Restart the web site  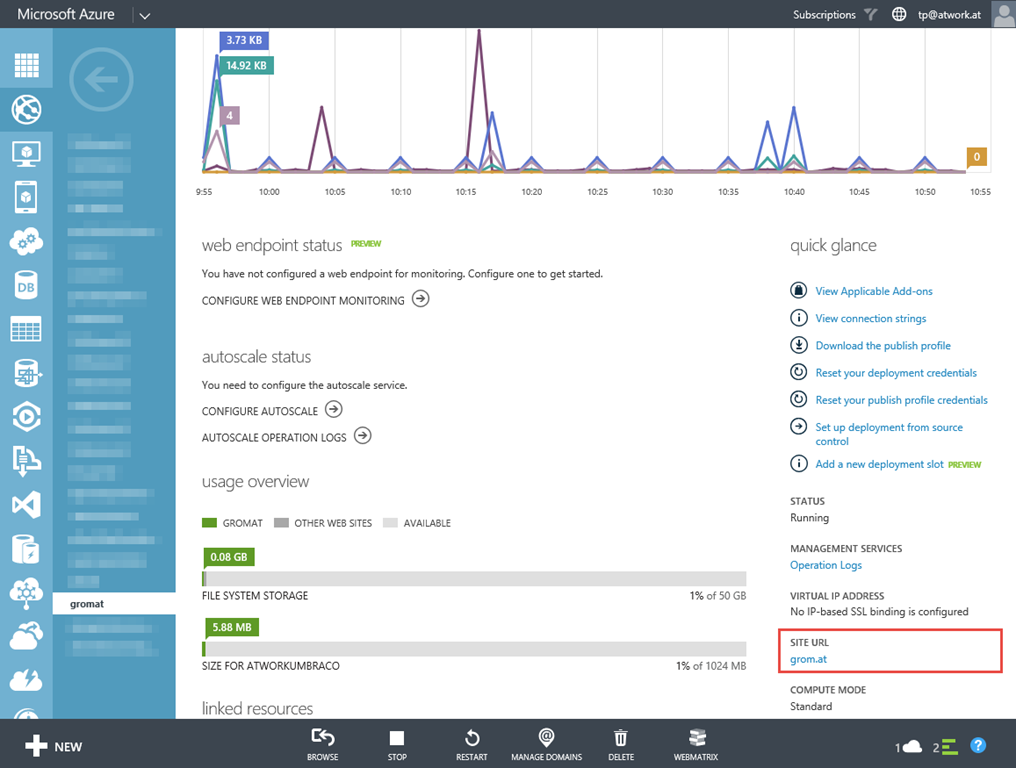(x=472, y=743)
